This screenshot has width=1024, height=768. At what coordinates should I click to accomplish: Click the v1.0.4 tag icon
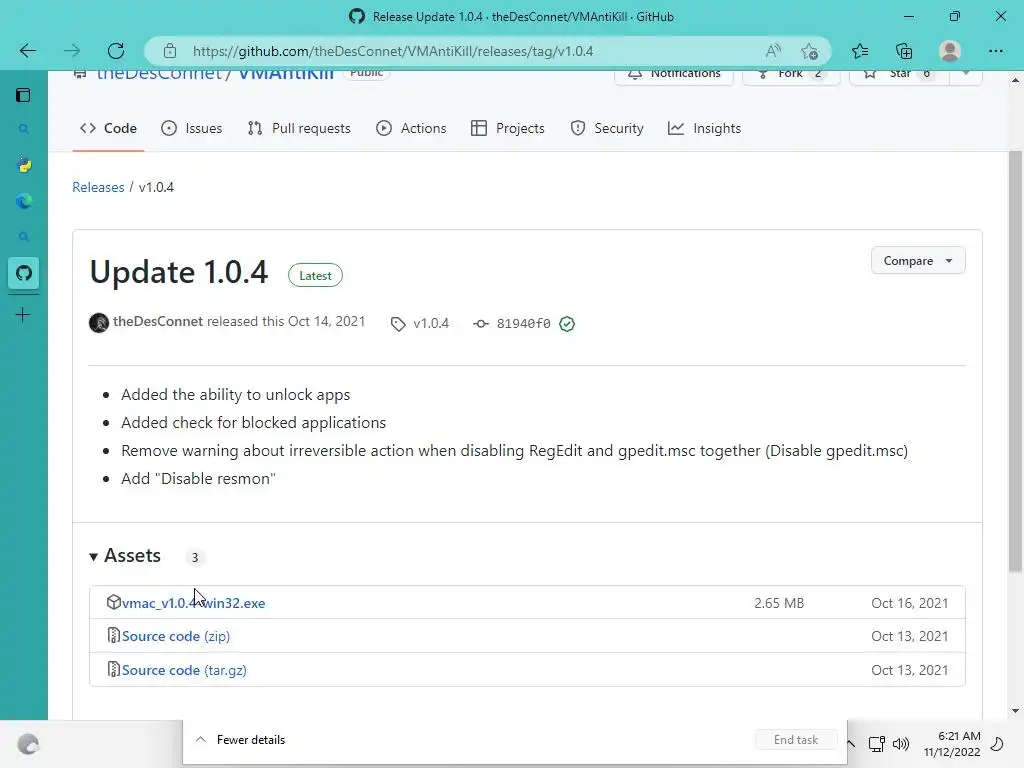coord(398,324)
